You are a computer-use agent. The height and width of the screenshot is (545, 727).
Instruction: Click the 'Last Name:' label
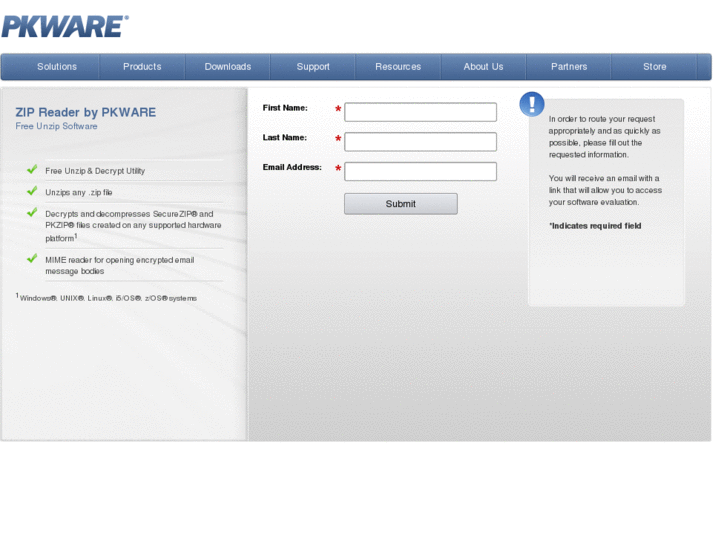(x=285, y=138)
